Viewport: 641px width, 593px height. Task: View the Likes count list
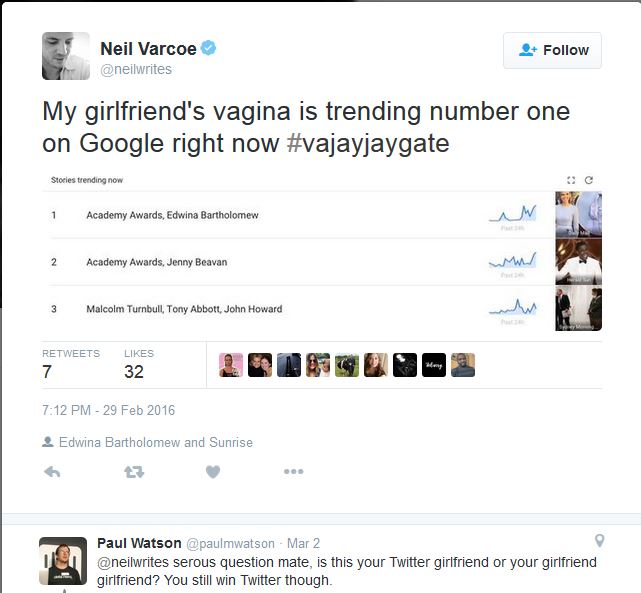point(138,364)
